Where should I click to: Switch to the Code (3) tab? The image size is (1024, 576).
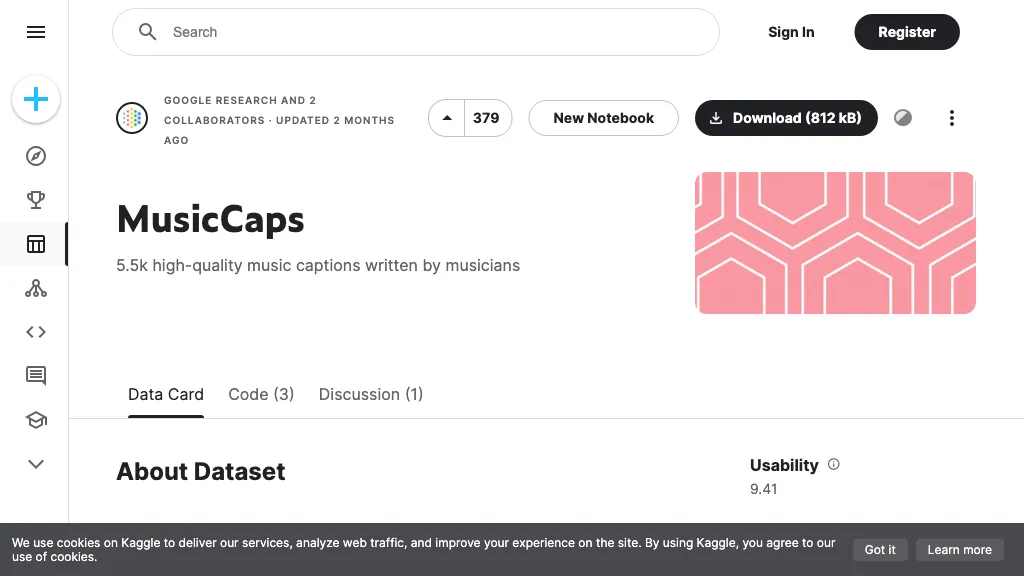point(261,394)
